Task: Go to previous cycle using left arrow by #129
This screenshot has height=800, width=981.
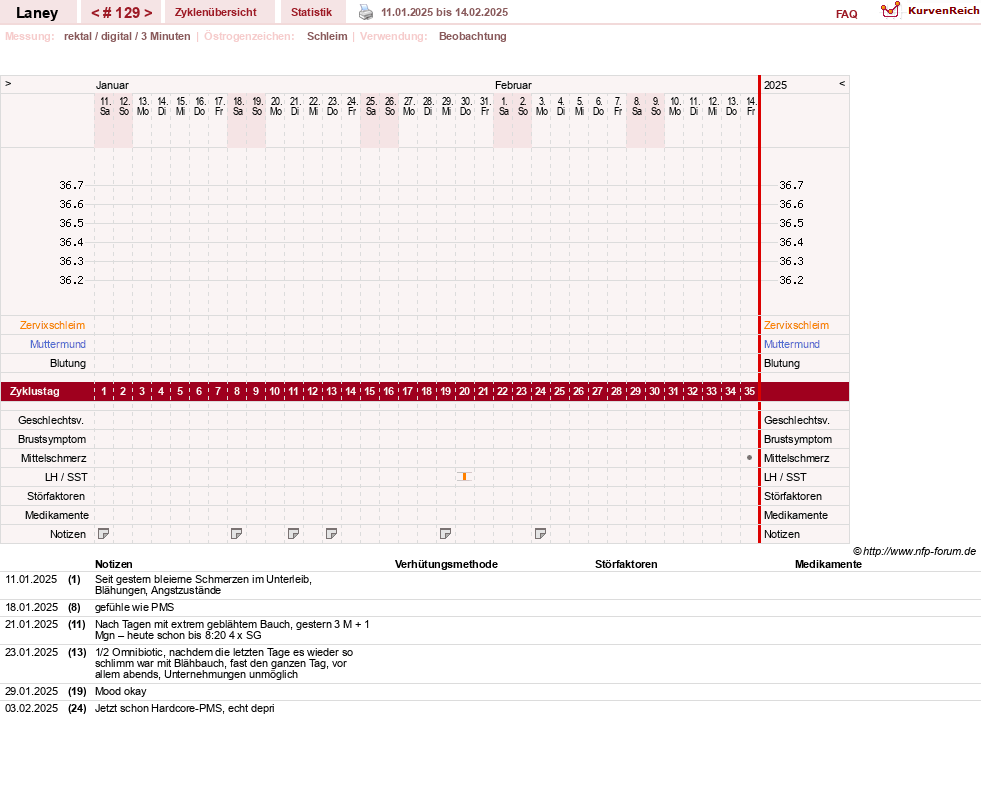Action: coord(96,13)
